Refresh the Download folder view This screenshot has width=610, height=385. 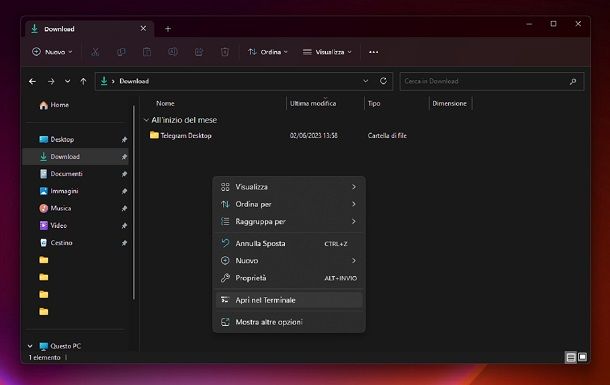(383, 81)
